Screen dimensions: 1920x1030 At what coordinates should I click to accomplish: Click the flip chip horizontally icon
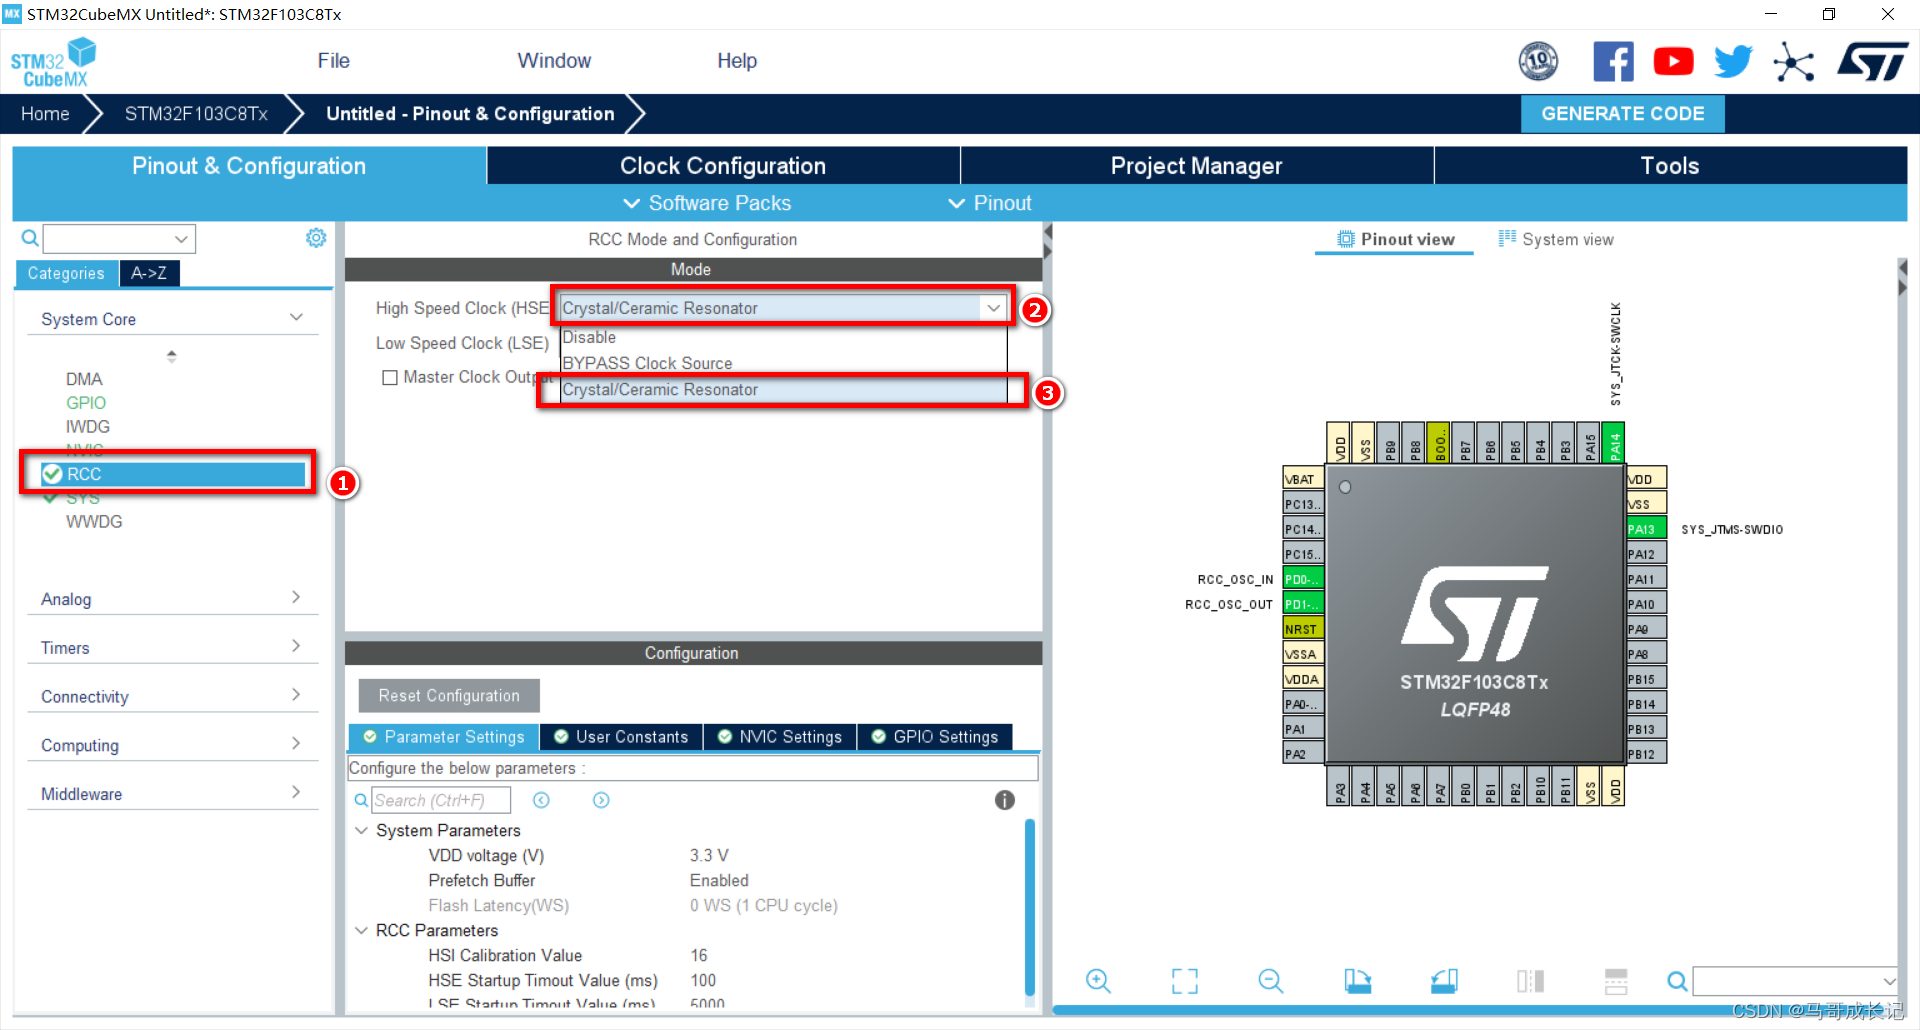[x=1530, y=981]
